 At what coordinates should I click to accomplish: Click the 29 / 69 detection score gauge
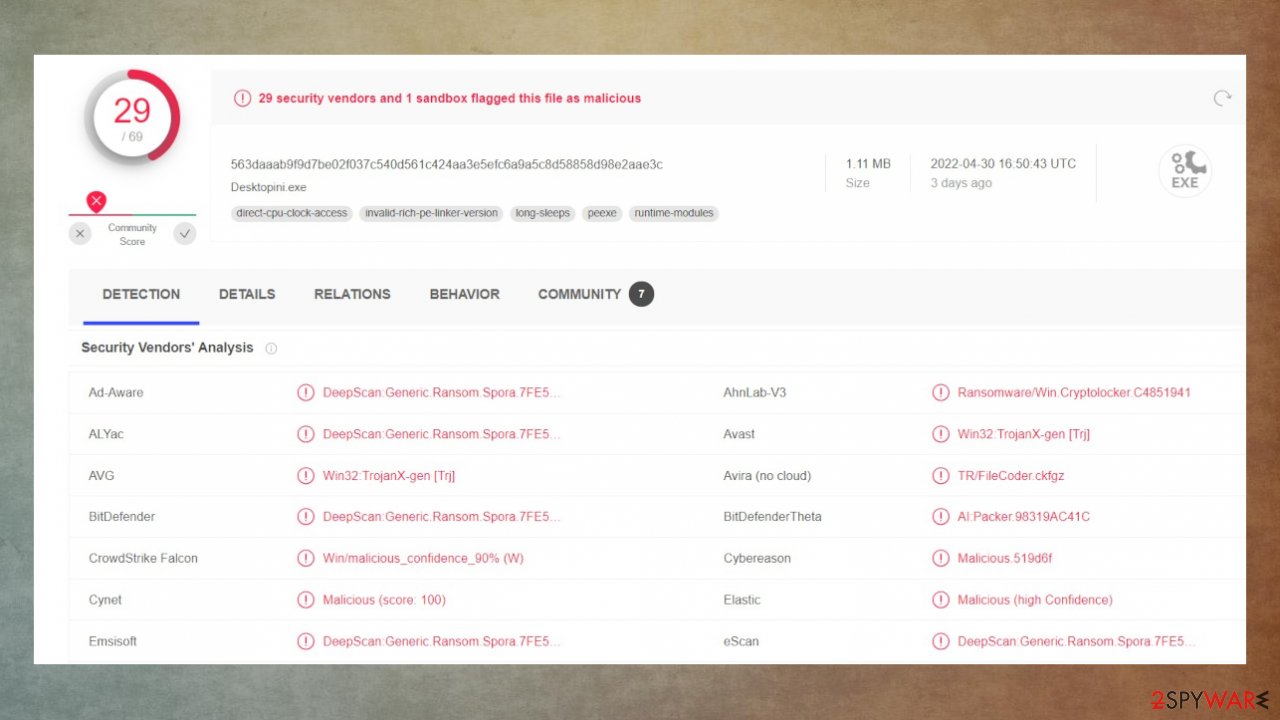[x=132, y=118]
